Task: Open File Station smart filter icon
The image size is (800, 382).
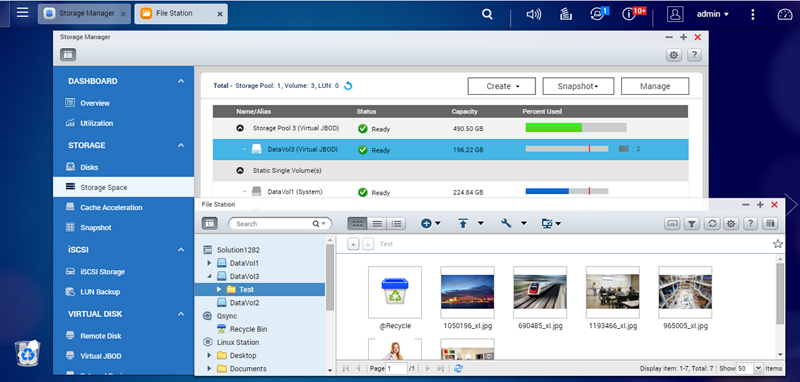Action: (x=691, y=223)
